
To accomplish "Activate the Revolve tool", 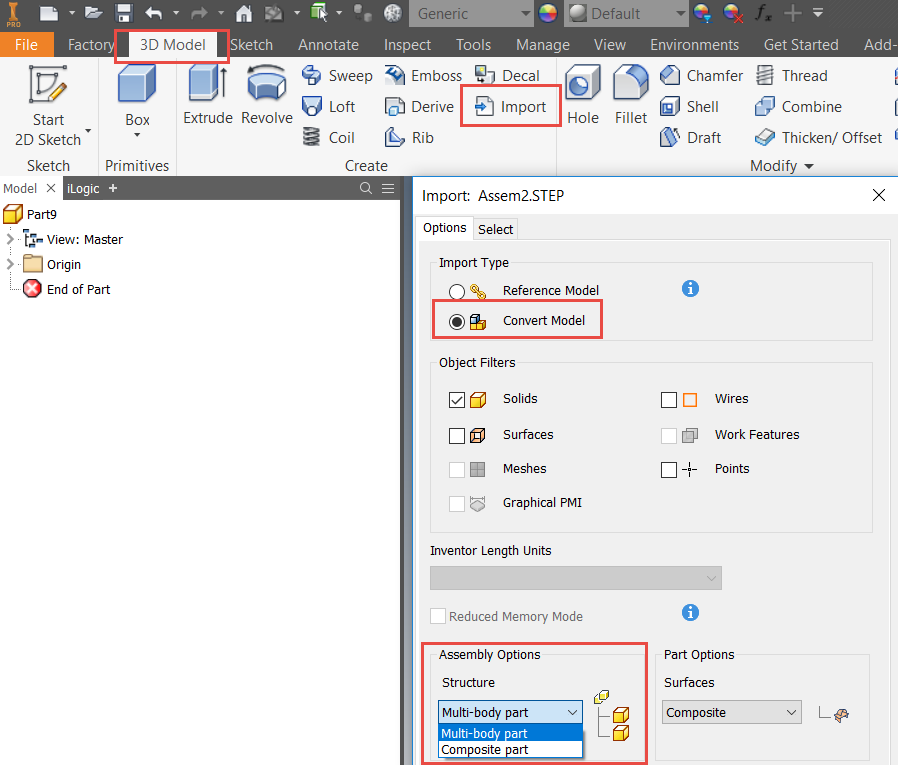I will click(x=267, y=96).
